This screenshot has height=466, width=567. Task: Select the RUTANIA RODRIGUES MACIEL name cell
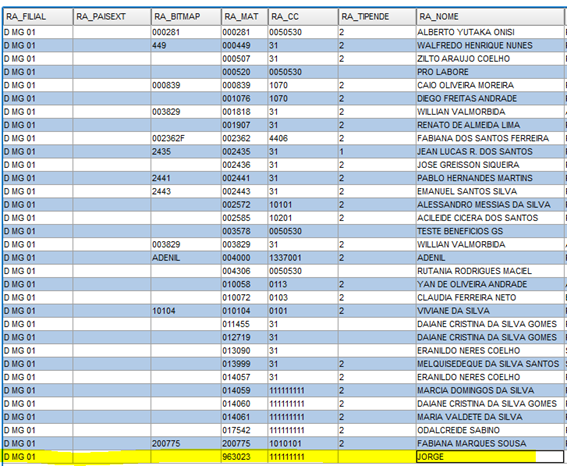click(490, 271)
